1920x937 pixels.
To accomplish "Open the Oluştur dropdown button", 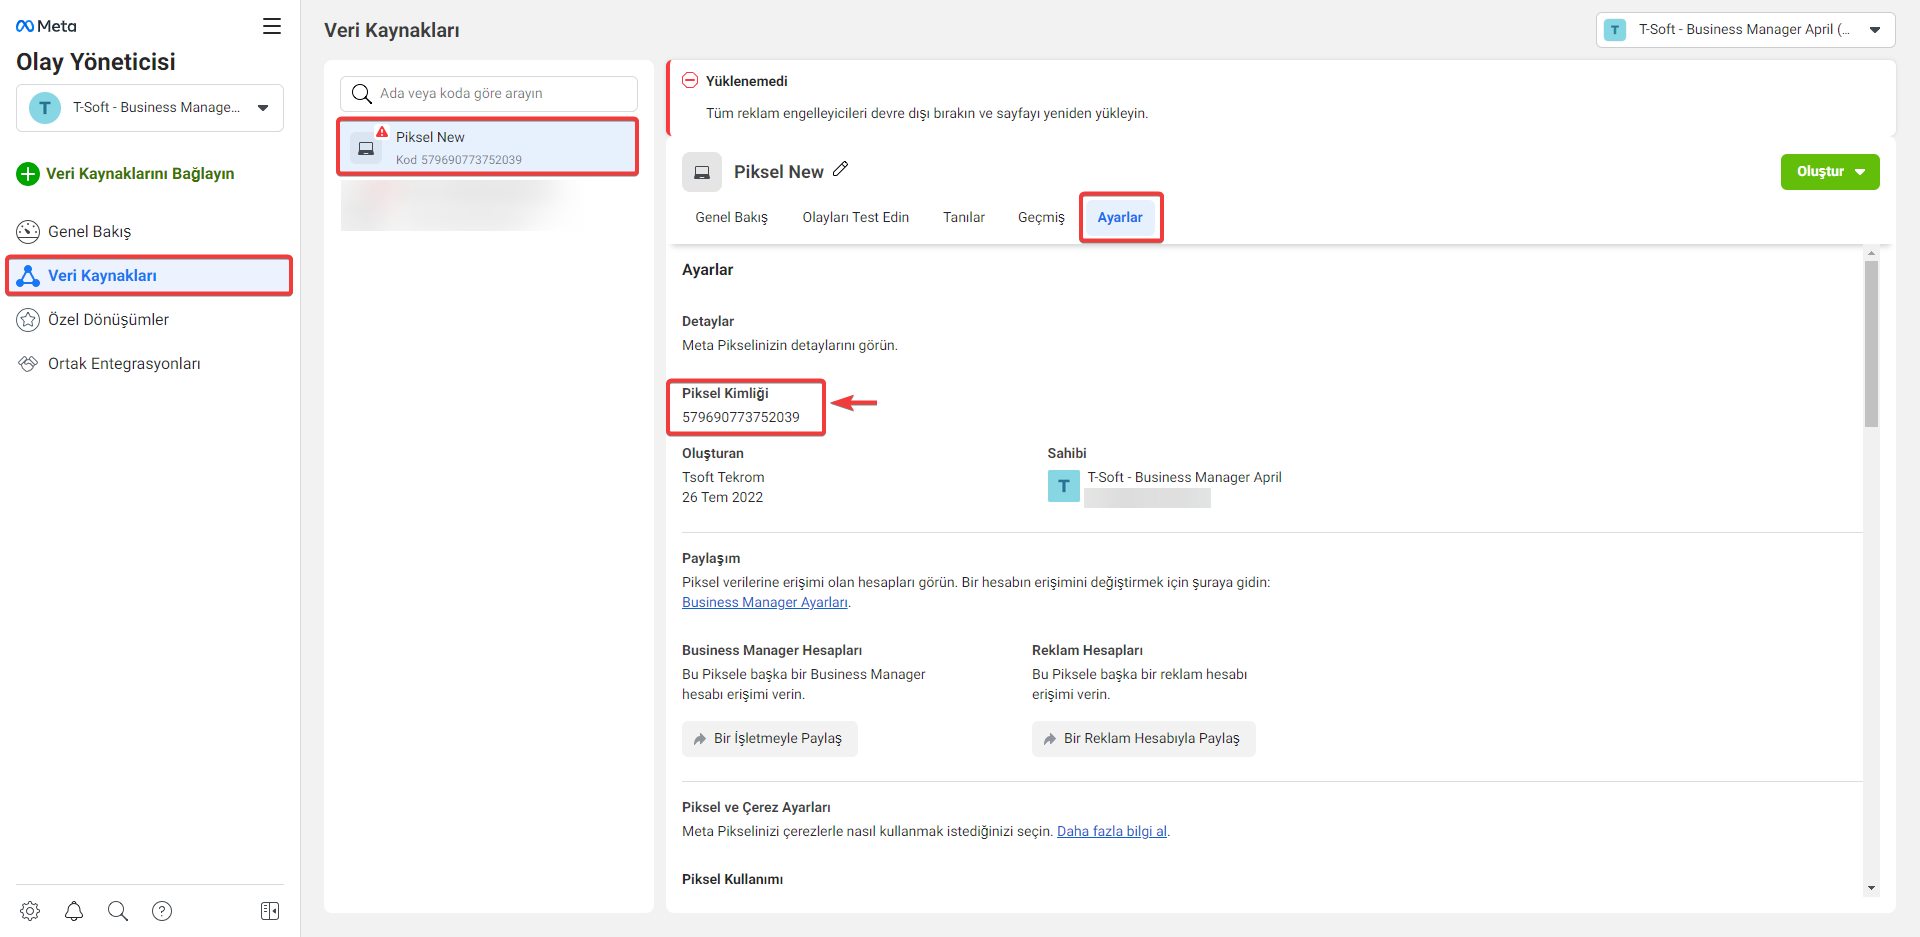I will pyautogui.click(x=1830, y=172).
